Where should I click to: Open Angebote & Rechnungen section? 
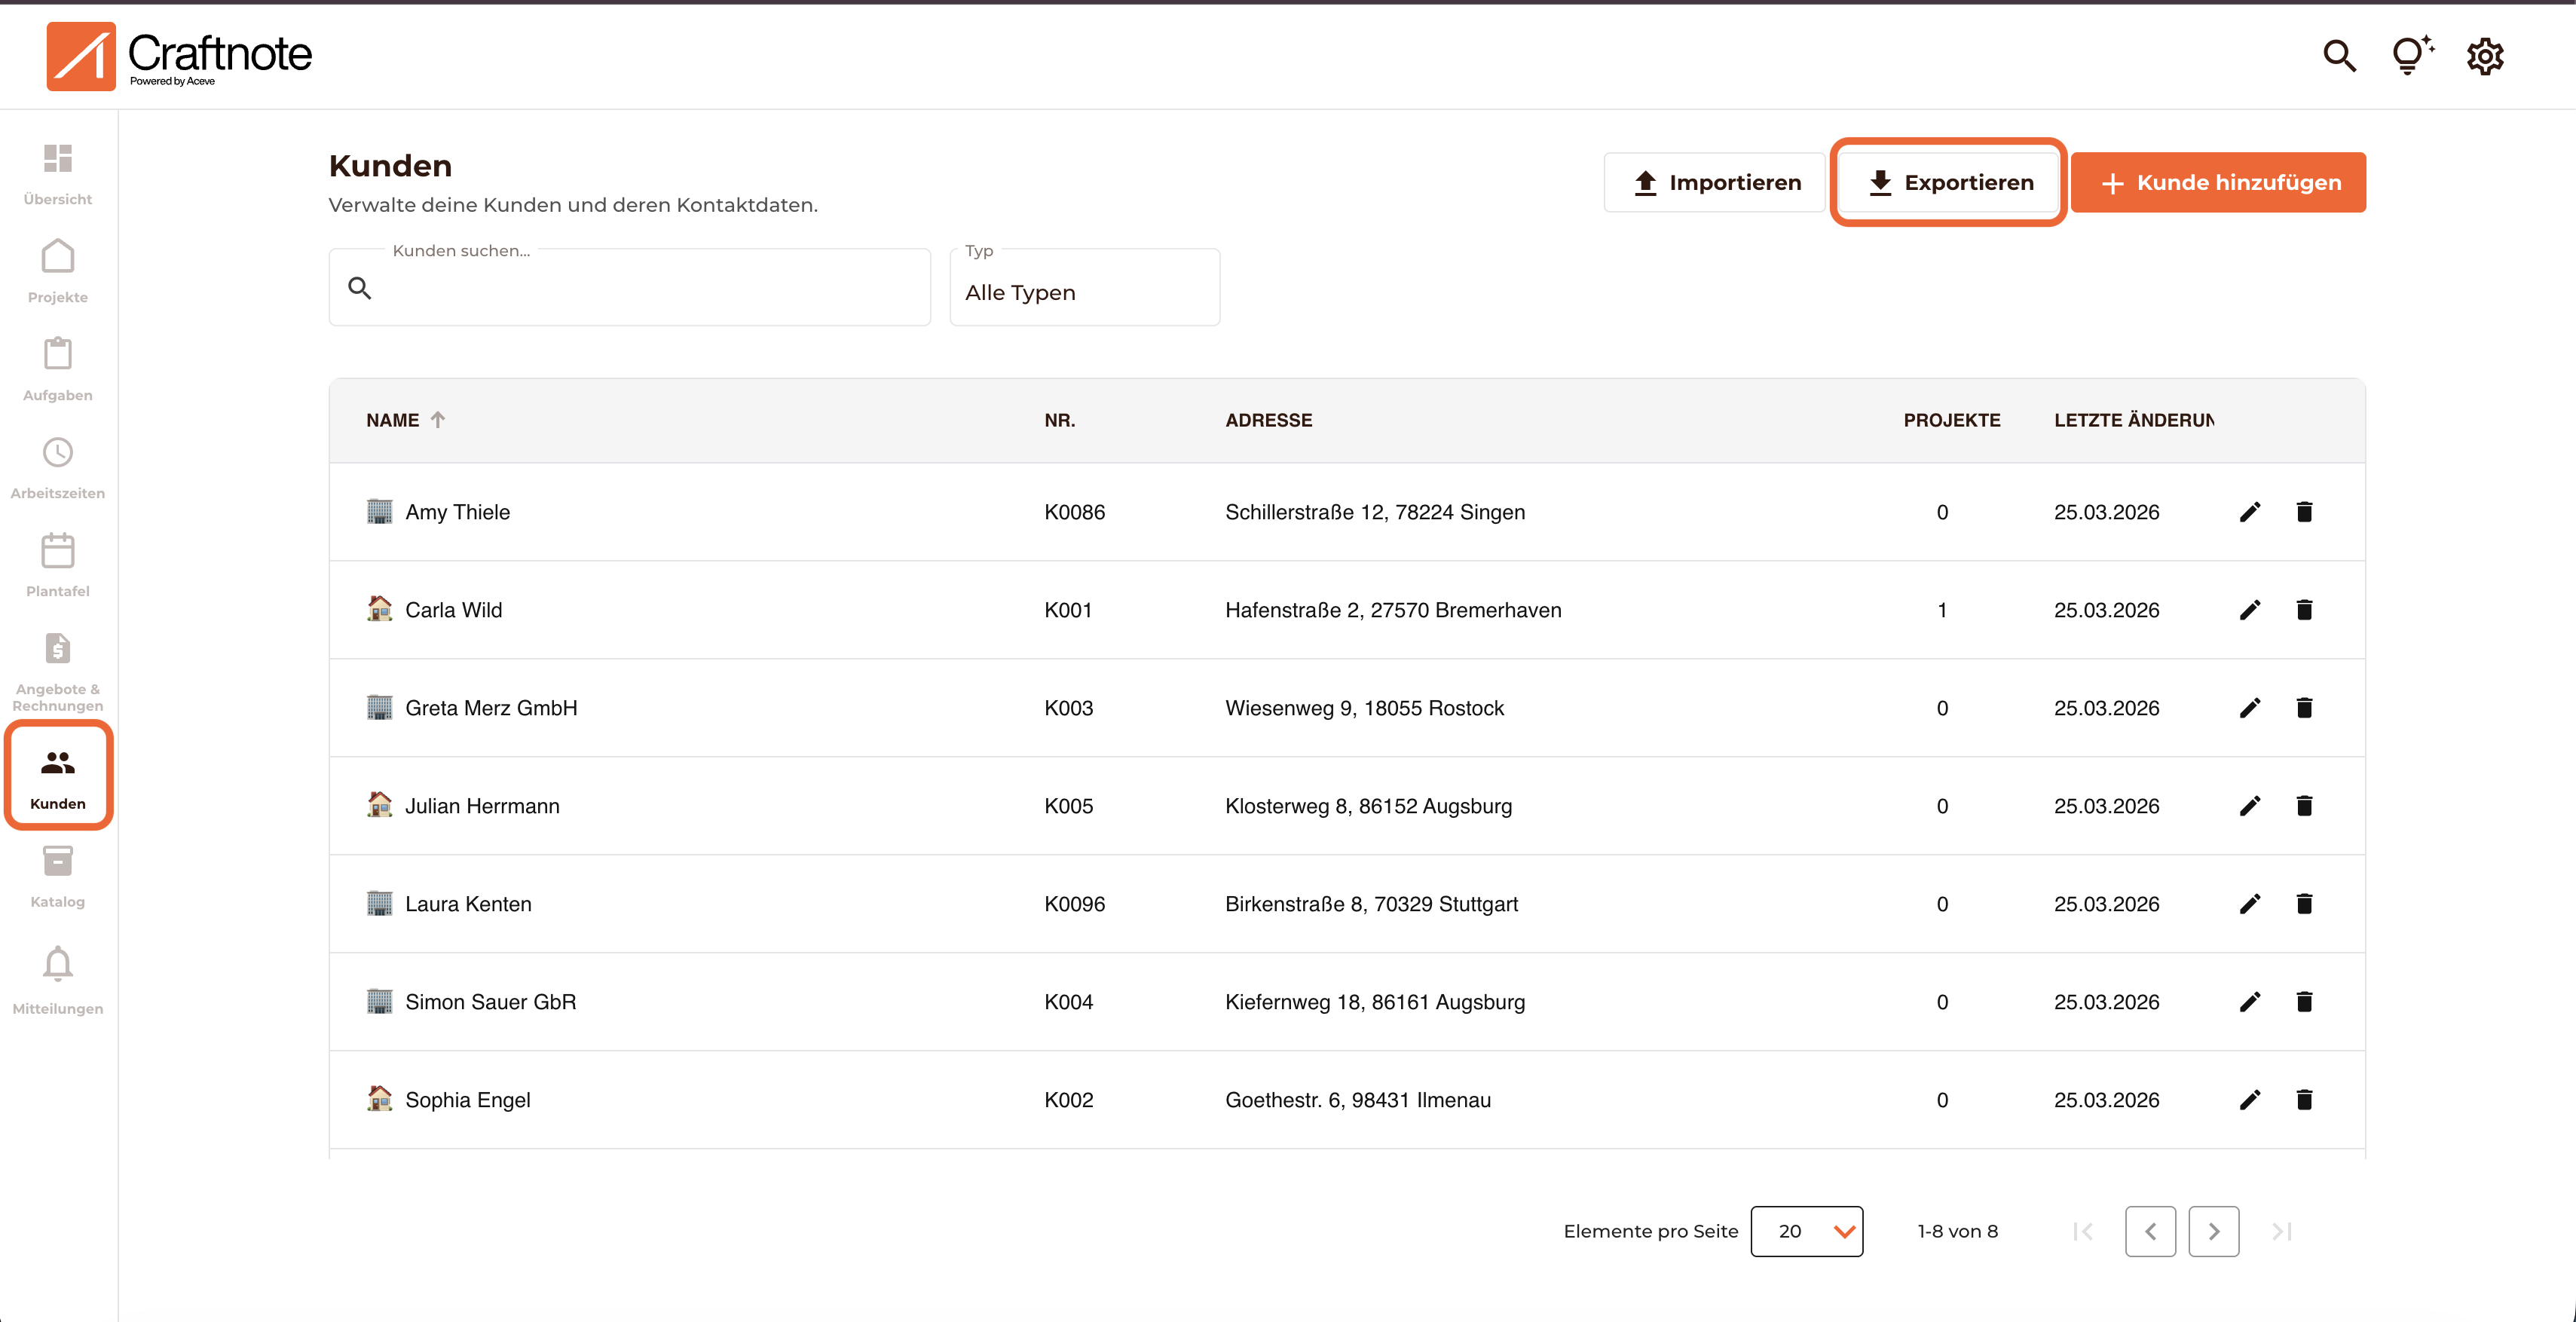pos(58,670)
